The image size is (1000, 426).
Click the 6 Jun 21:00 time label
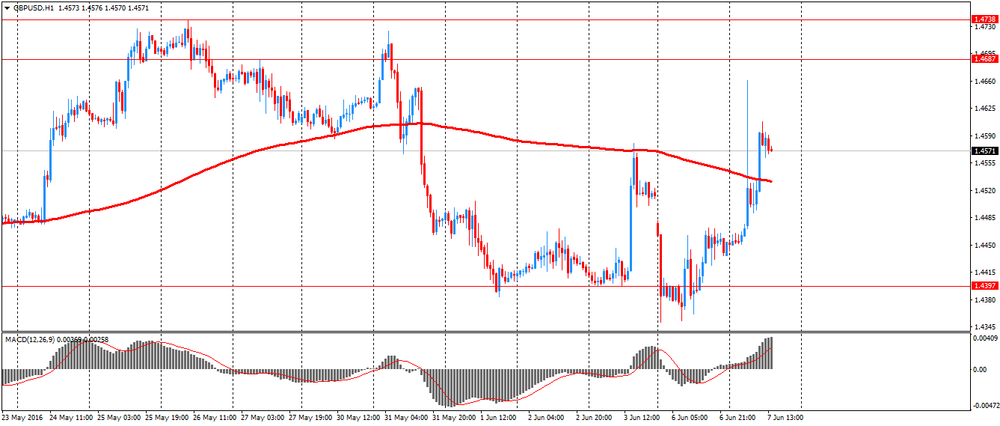738,418
